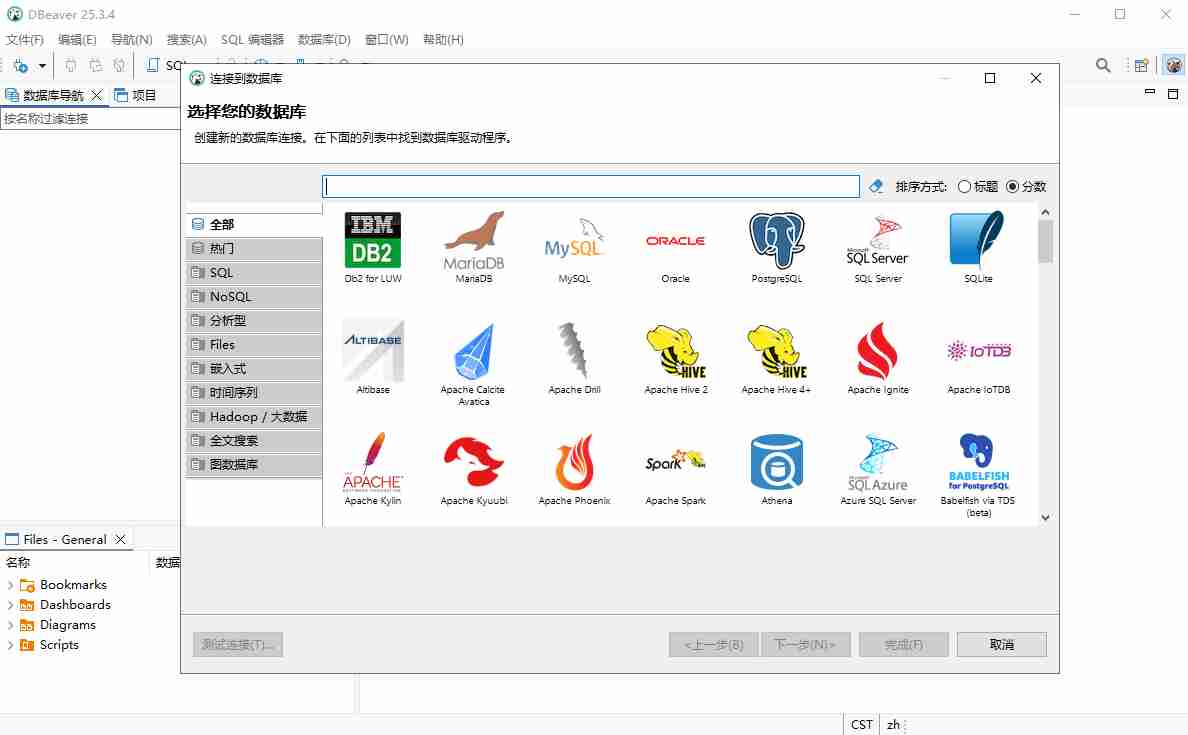Select the Apache Spark driver
The height and width of the screenshot is (735, 1188).
point(675,465)
